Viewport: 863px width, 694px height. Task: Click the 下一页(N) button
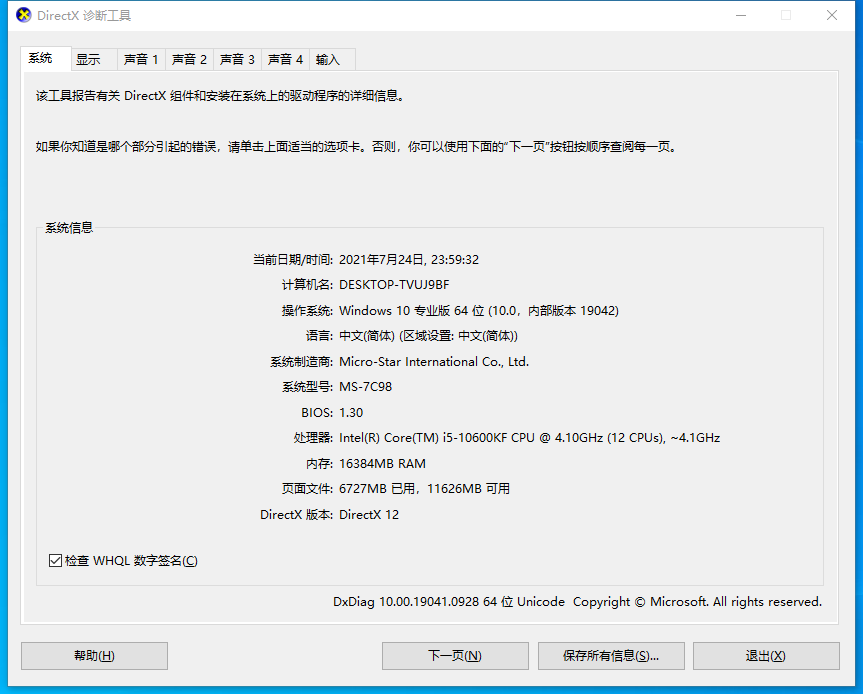[455, 655]
